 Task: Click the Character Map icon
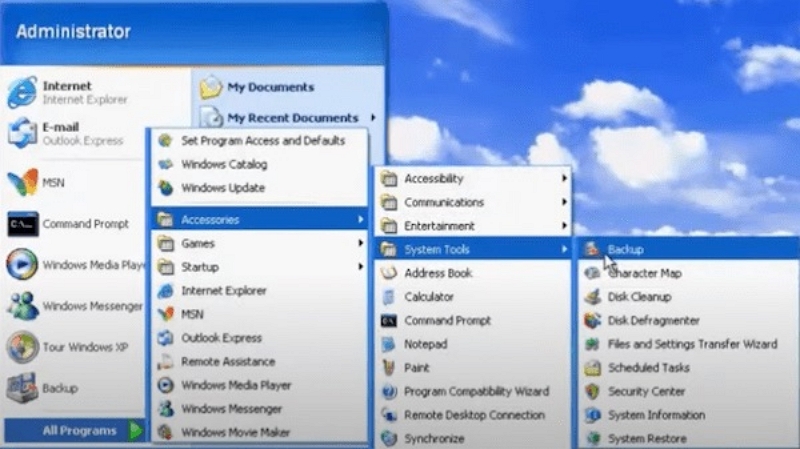click(592, 273)
